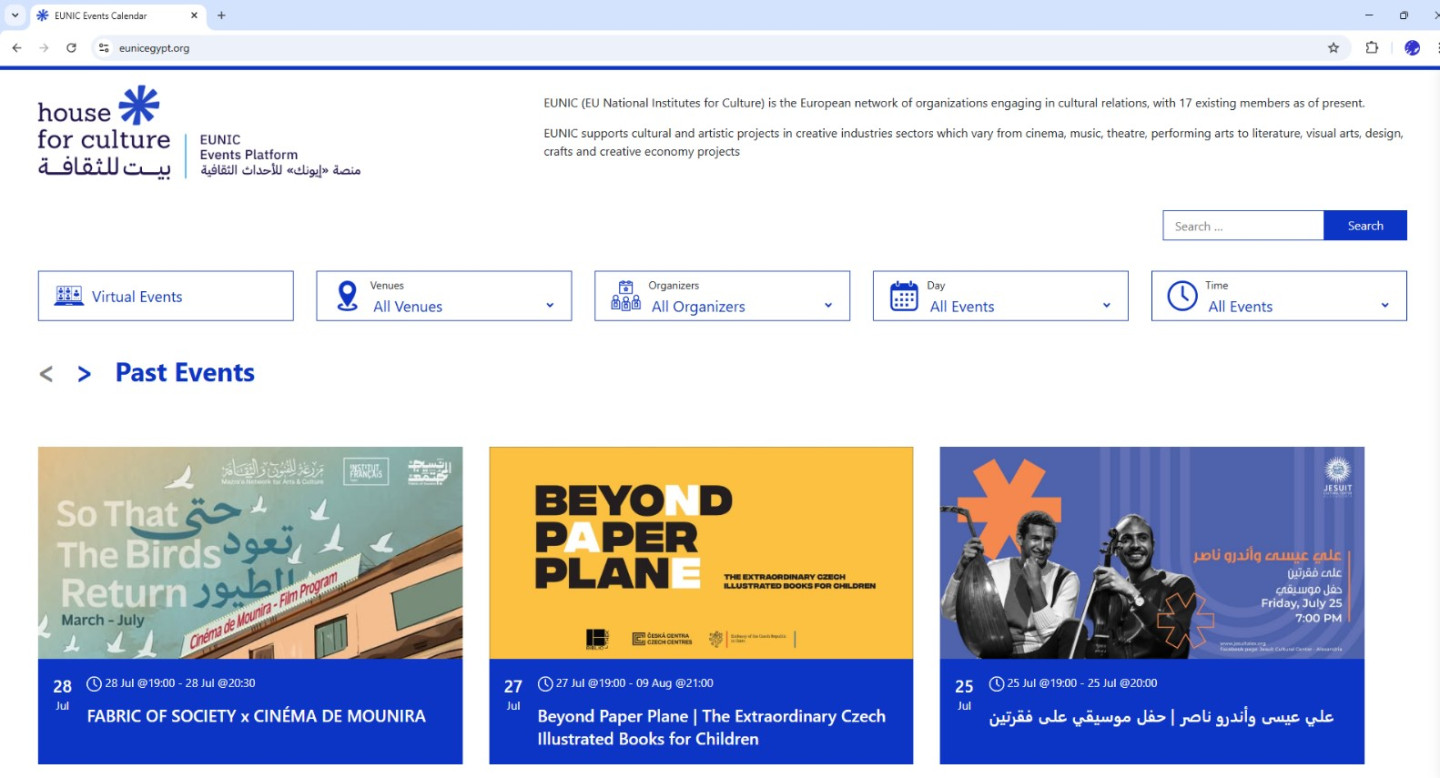Image resolution: width=1440 pixels, height=778 pixels.
Task: Open the Day filter dropdown
Action: [1000, 296]
